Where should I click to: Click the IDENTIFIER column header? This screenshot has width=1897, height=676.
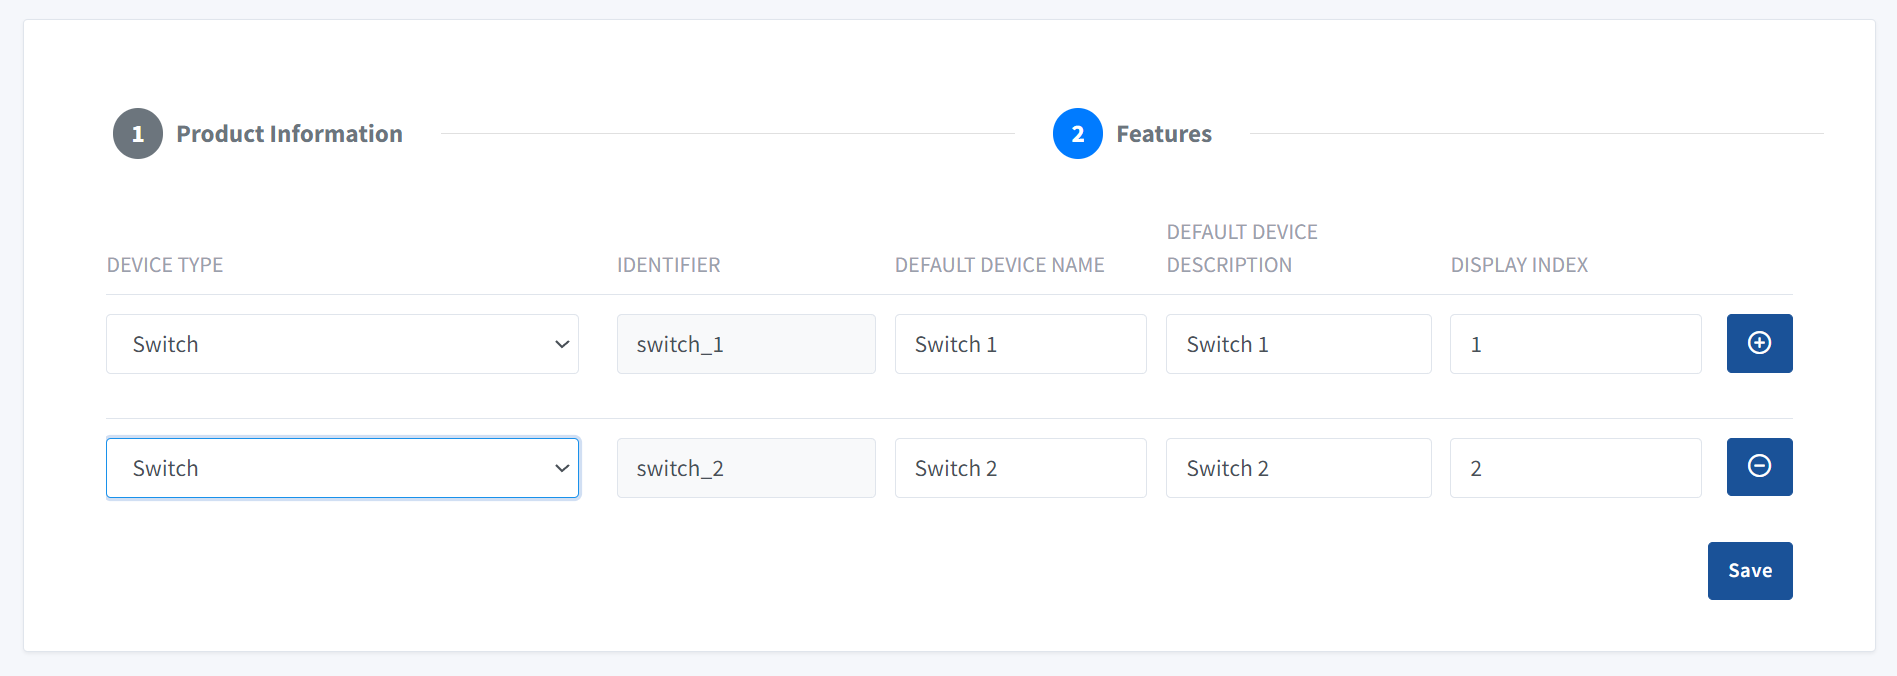(x=668, y=265)
